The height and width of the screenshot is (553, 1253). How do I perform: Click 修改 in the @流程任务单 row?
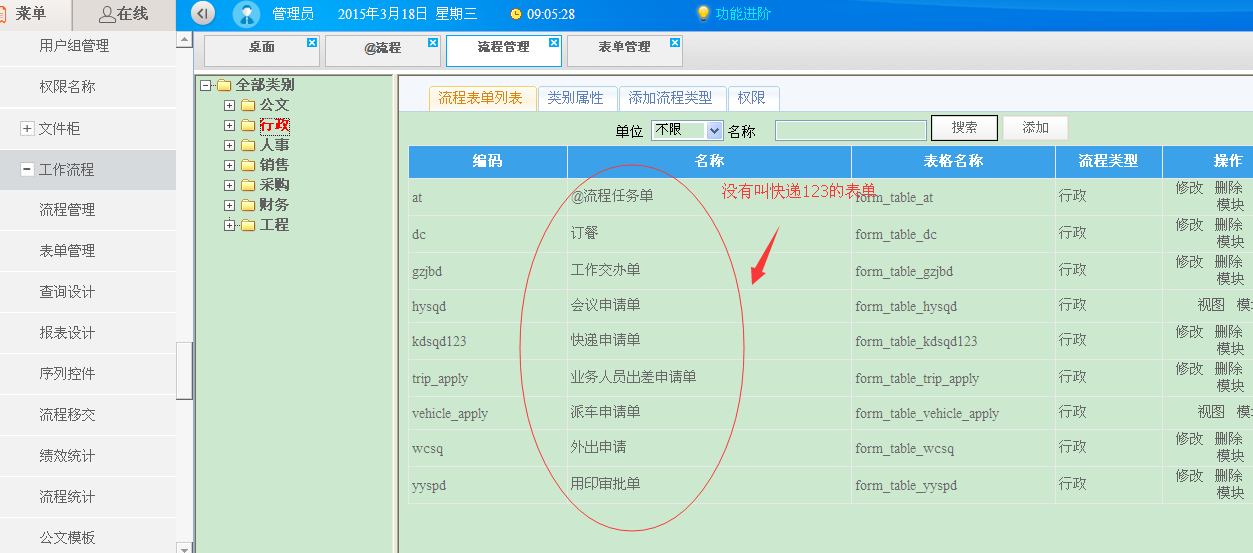[x=1189, y=188]
